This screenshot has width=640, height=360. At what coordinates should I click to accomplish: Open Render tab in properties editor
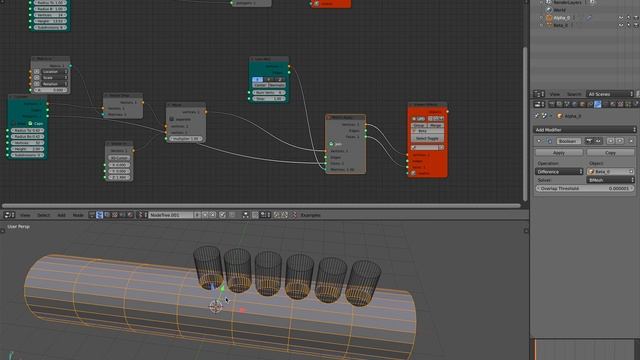552,105
